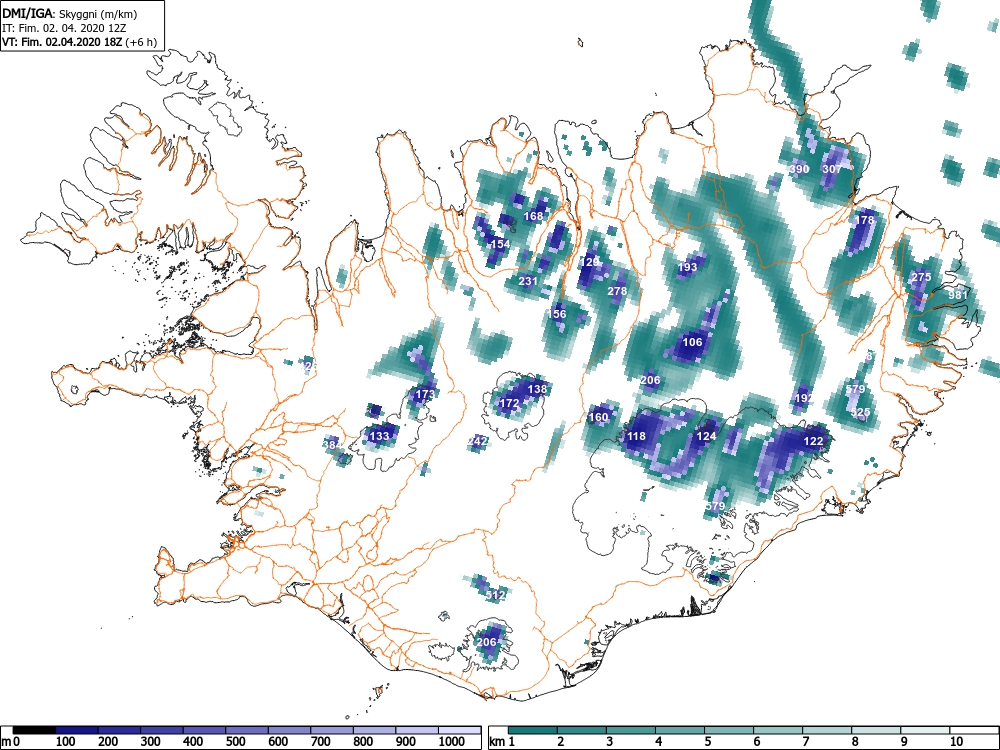Image resolution: width=1000 pixels, height=750 pixels.
Task: Click the '500' label in the metres legend
Action: 236,741
